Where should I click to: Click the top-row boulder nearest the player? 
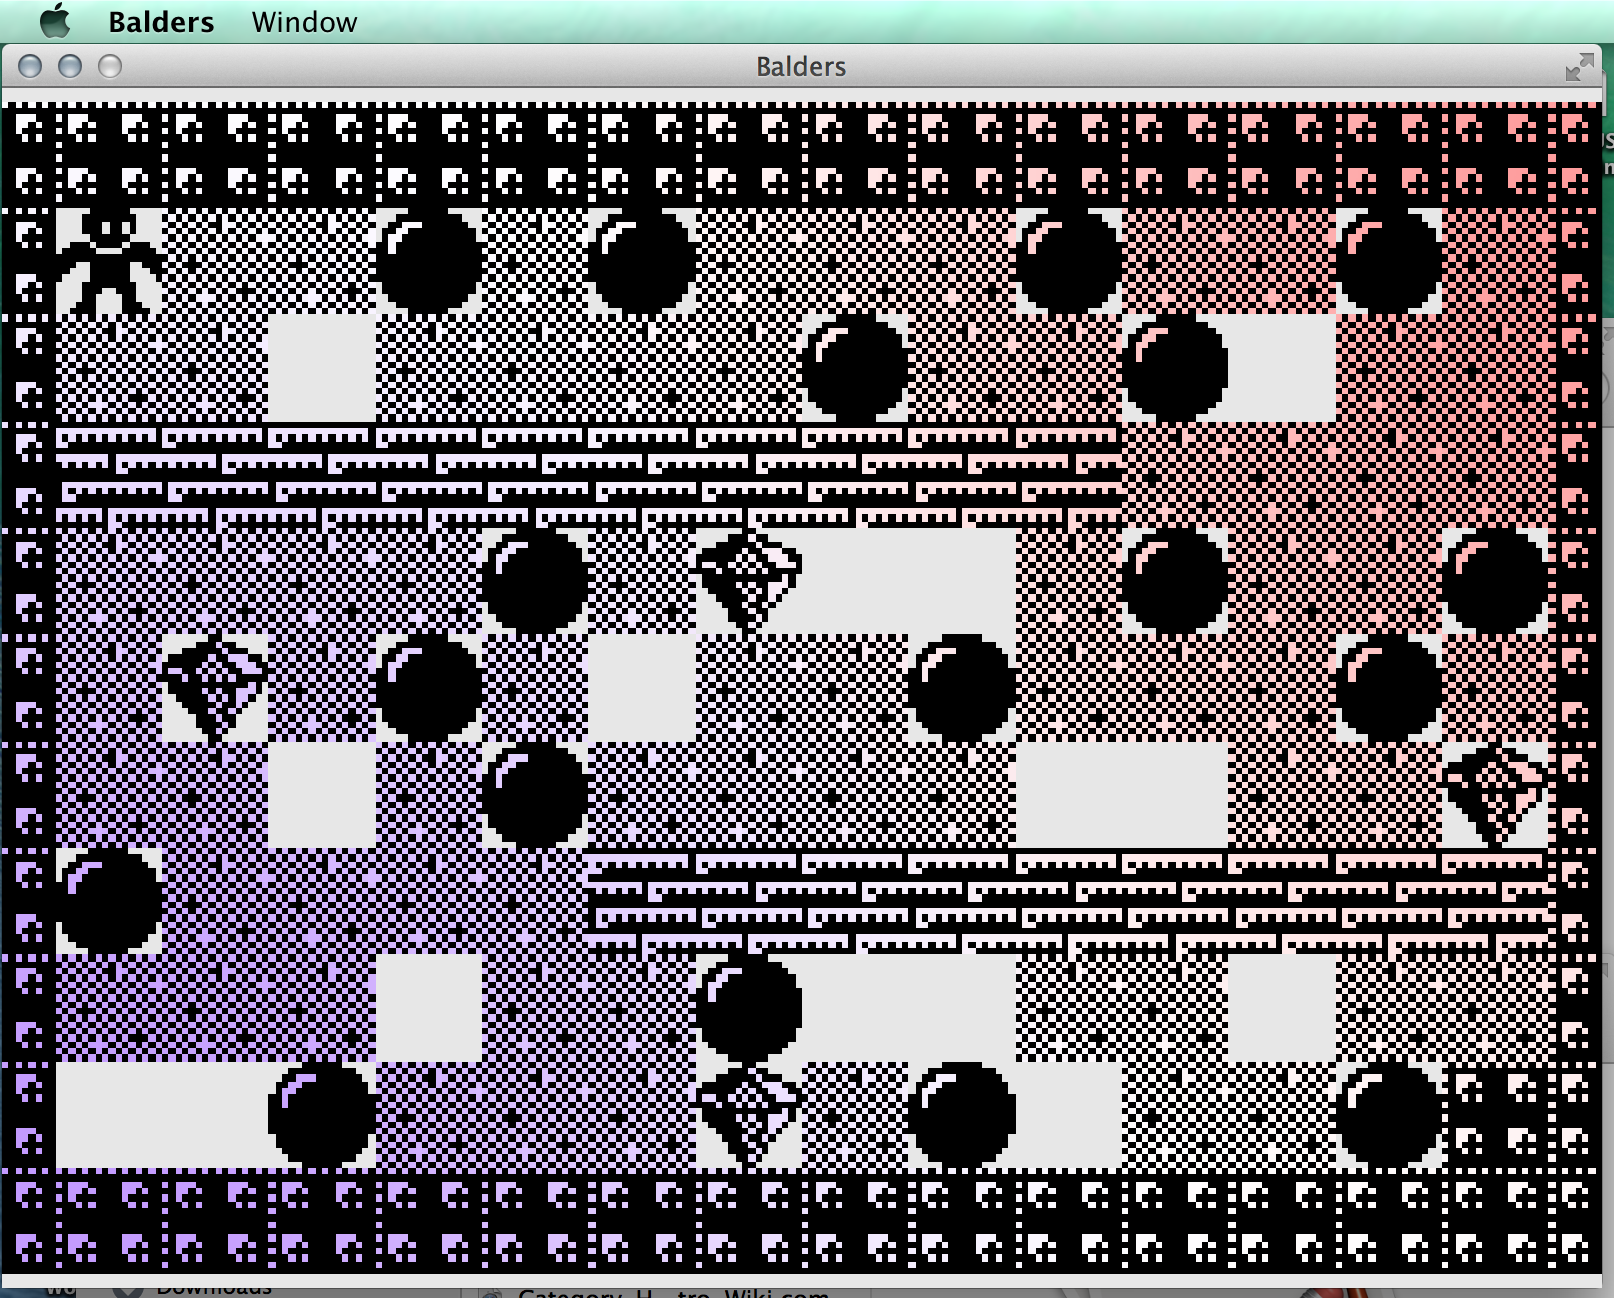point(428,262)
